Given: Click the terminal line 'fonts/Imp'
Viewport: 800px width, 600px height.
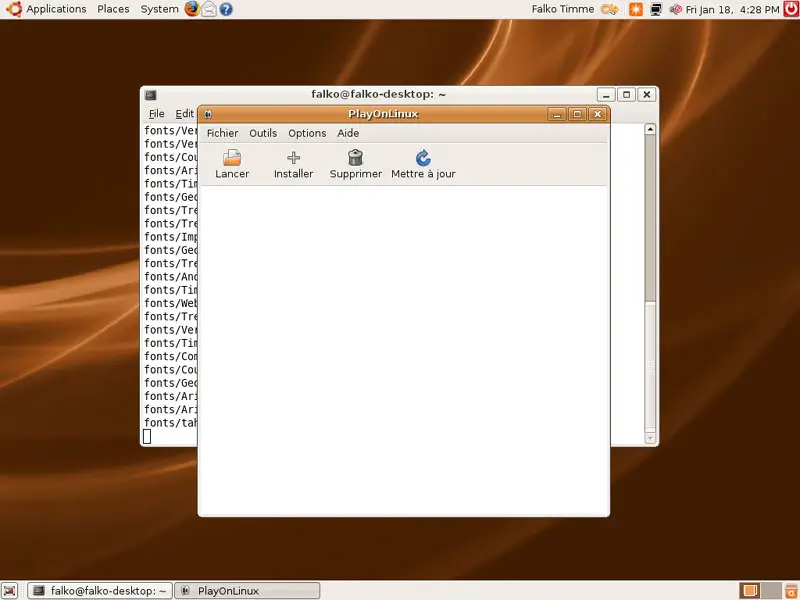Looking at the screenshot, I should (x=170, y=237).
